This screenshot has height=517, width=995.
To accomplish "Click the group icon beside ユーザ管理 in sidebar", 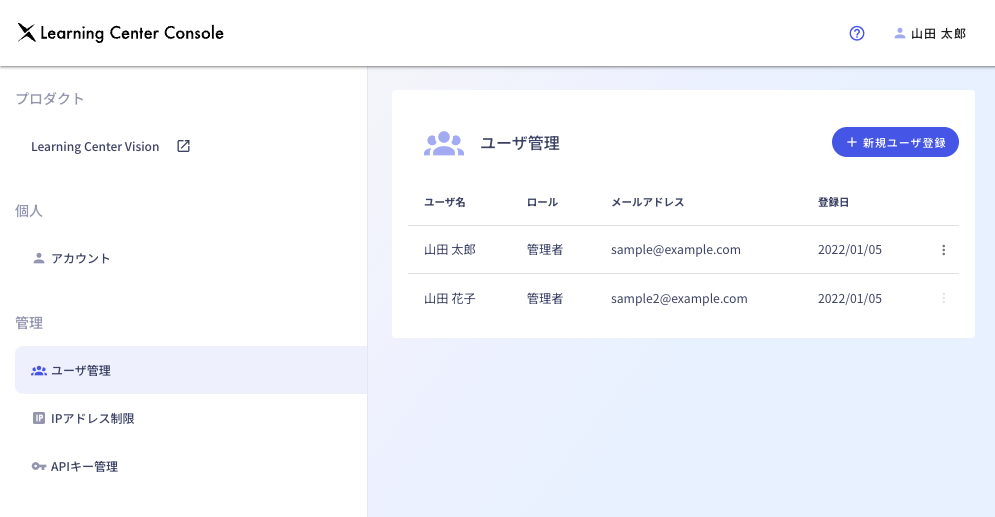I will point(39,370).
